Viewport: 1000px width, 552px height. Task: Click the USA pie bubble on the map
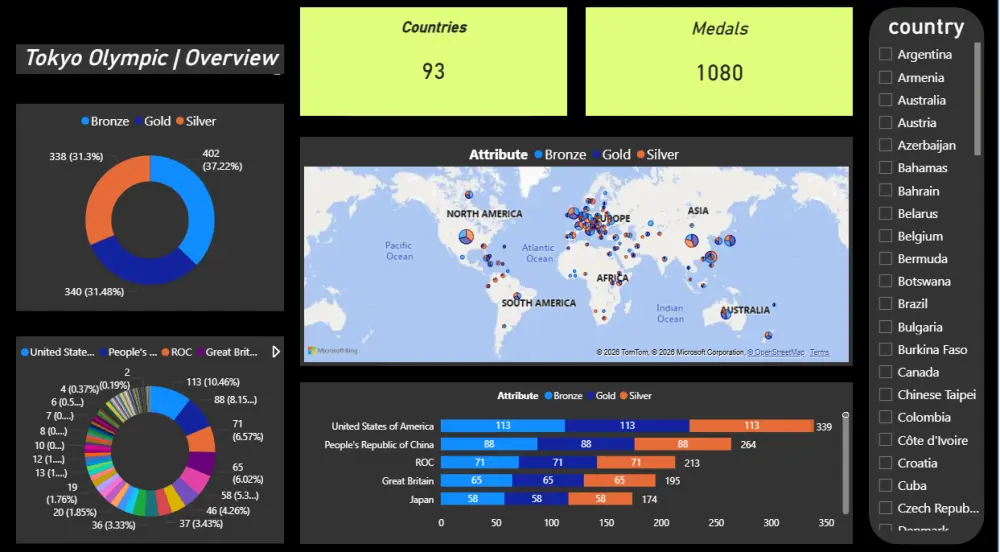466,236
